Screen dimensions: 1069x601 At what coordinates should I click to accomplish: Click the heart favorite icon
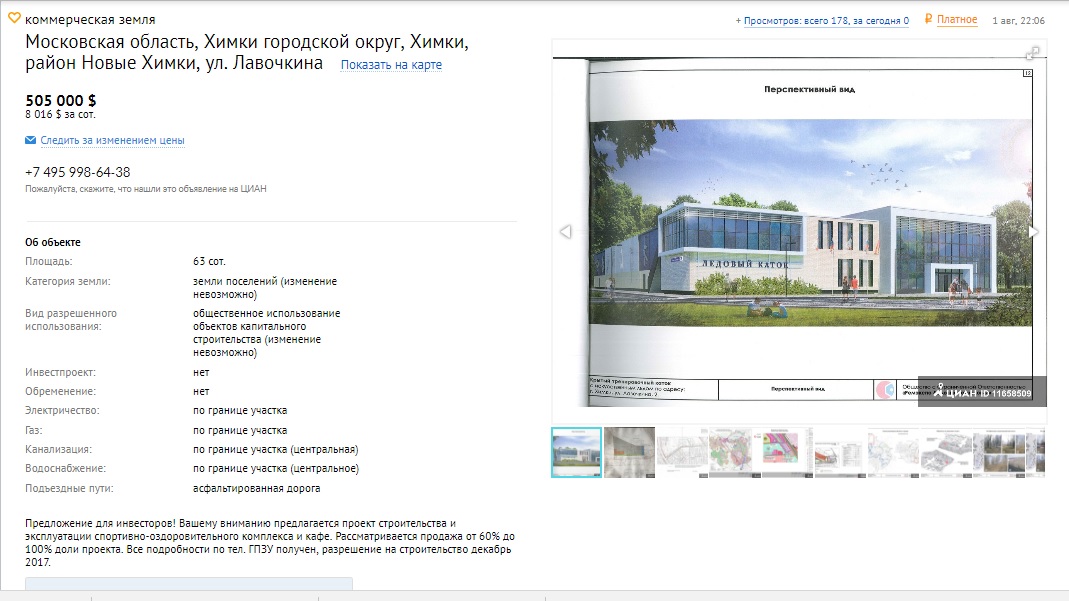[14, 18]
